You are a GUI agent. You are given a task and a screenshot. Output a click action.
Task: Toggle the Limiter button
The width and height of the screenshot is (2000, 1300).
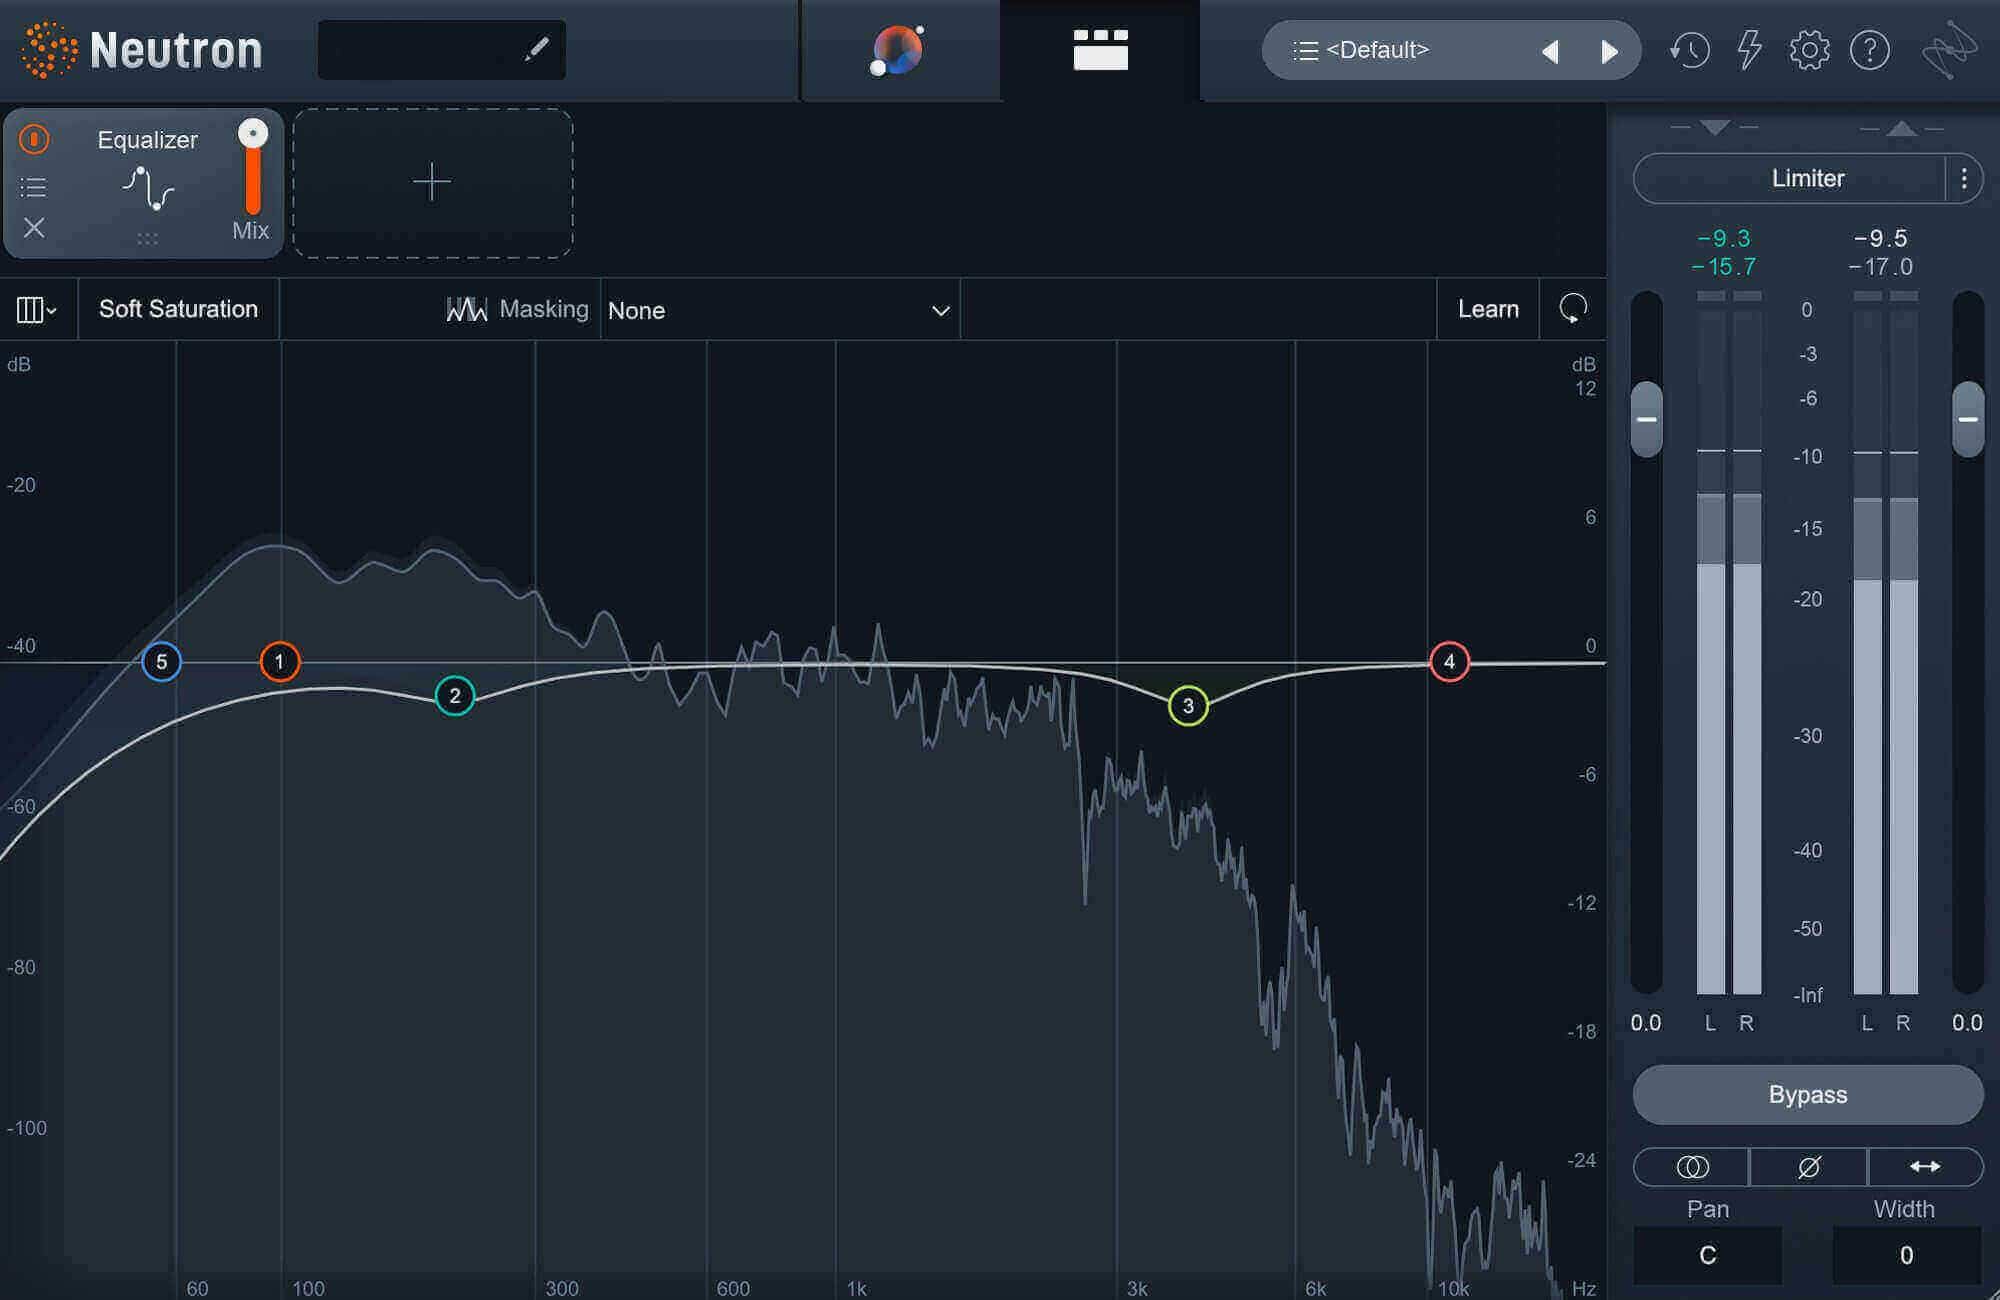[1790, 179]
